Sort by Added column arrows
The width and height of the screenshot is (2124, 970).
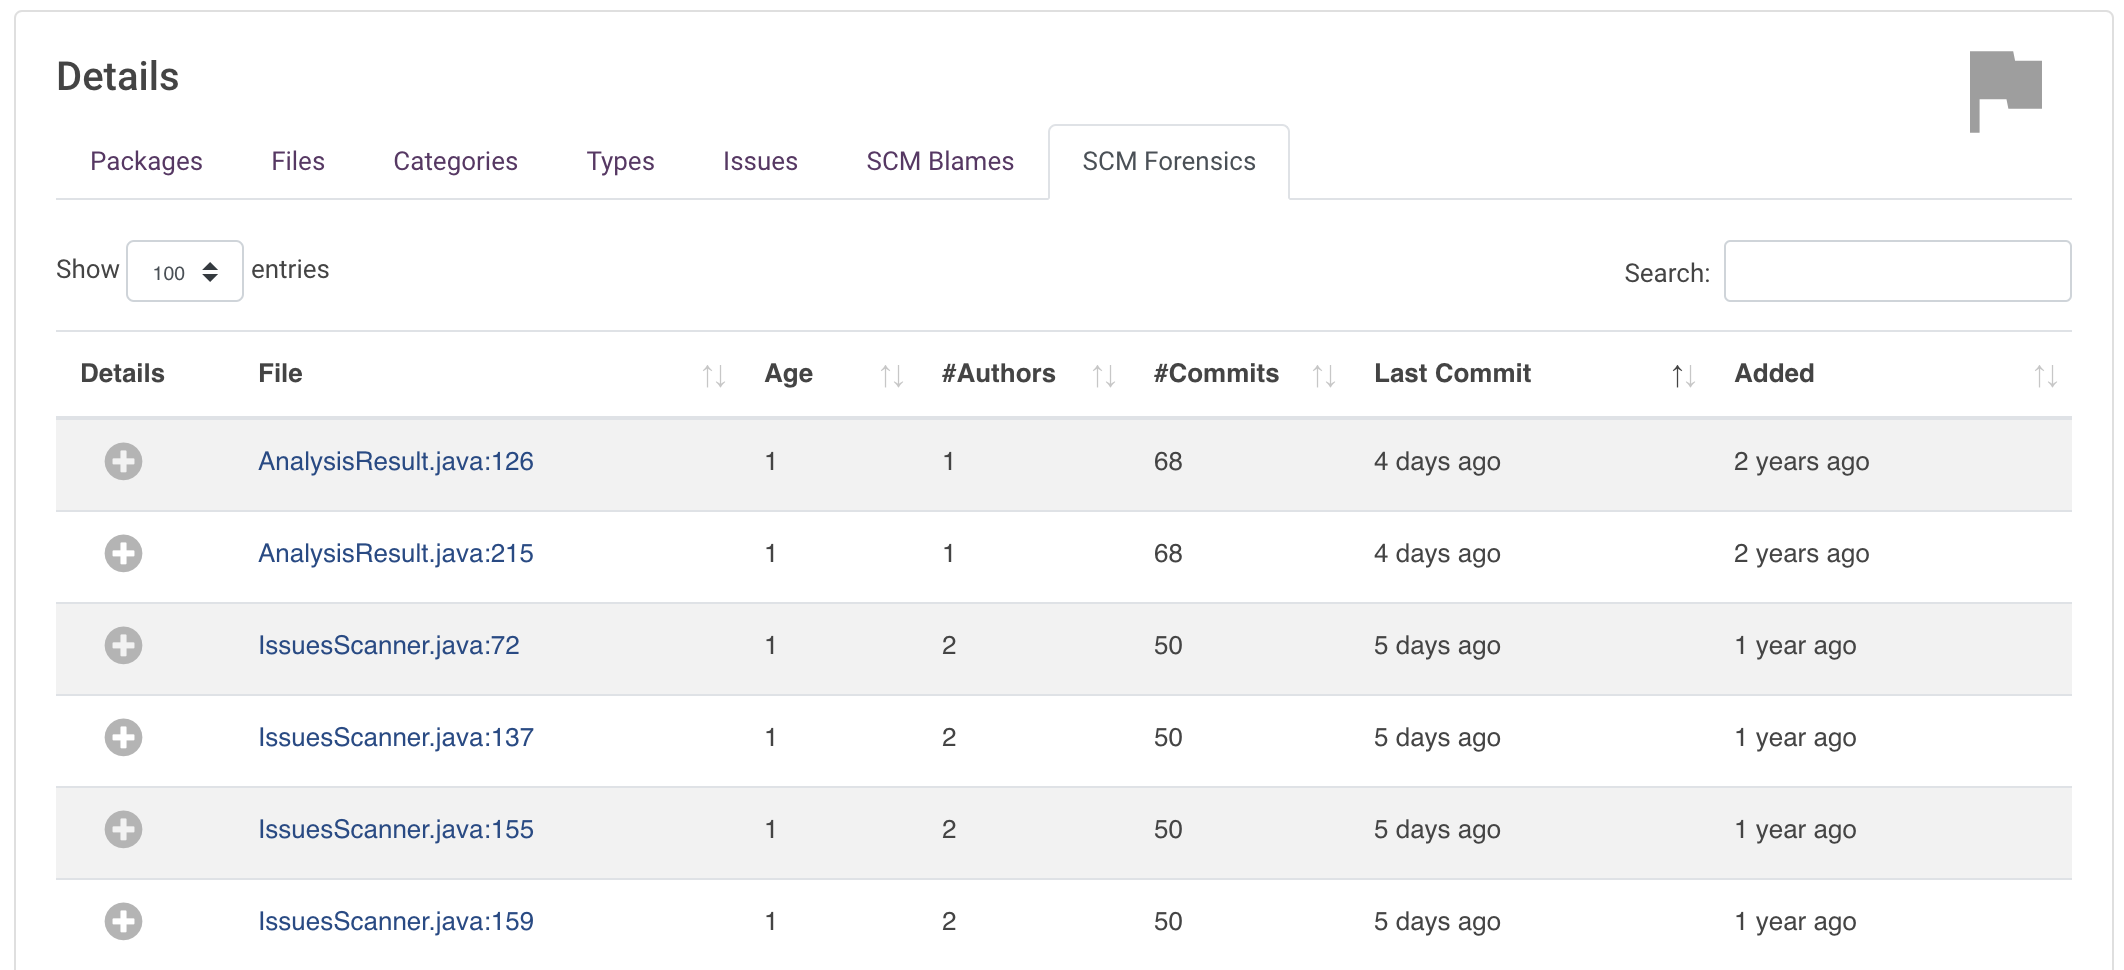(x=2045, y=376)
